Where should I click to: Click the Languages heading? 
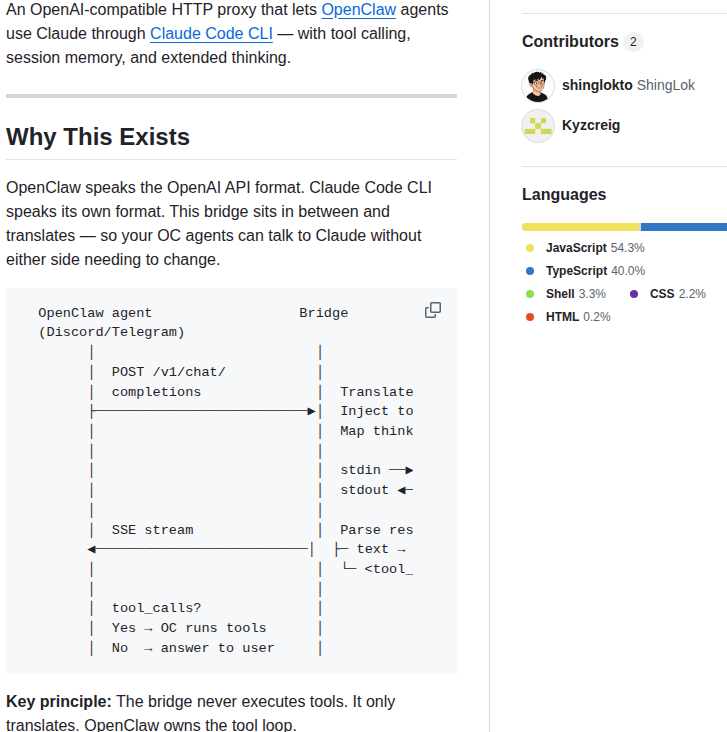pos(564,194)
